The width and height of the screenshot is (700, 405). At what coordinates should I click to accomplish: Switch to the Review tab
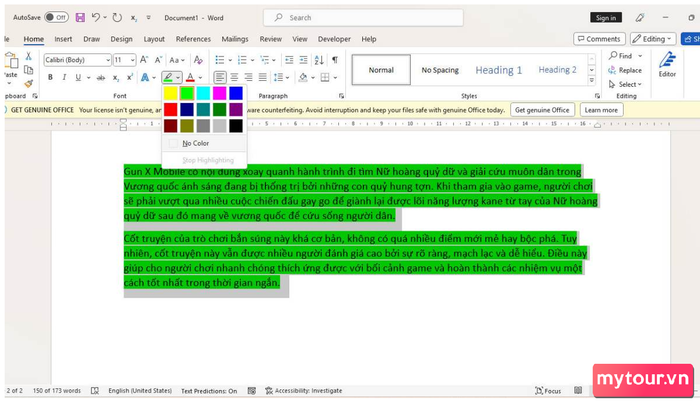(x=271, y=39)
